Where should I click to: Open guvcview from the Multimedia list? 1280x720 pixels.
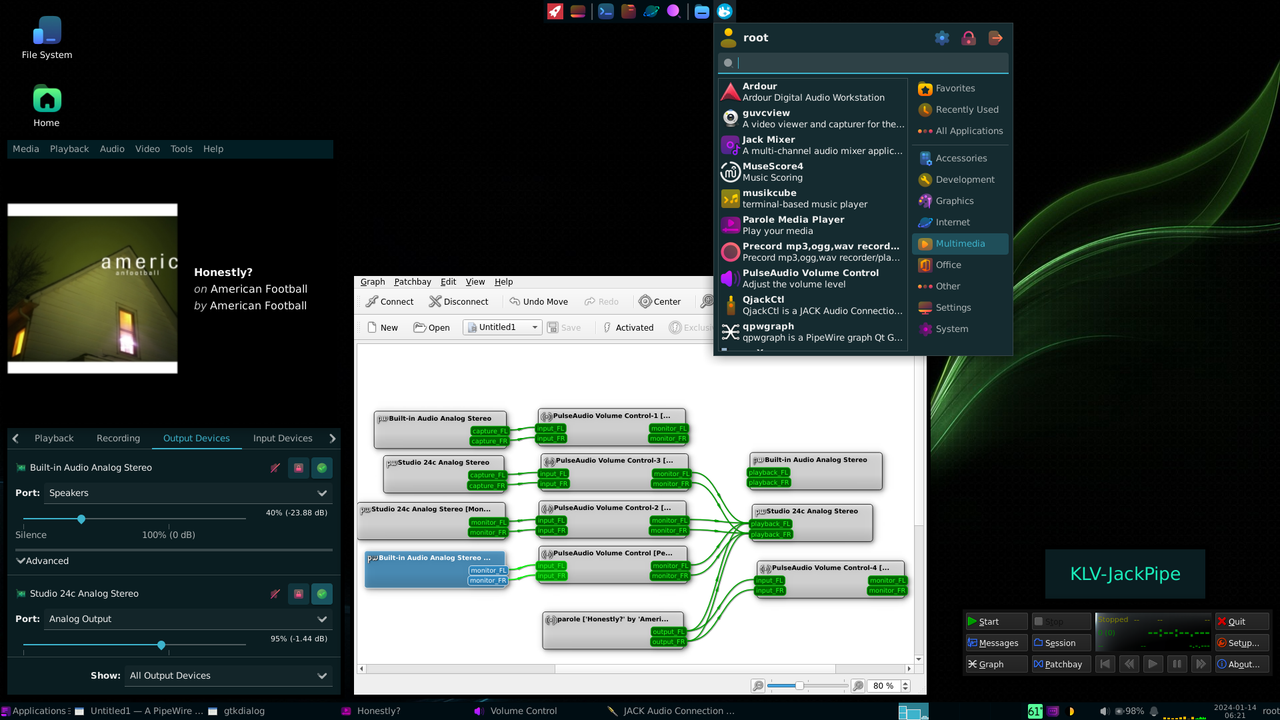[812, 118]
